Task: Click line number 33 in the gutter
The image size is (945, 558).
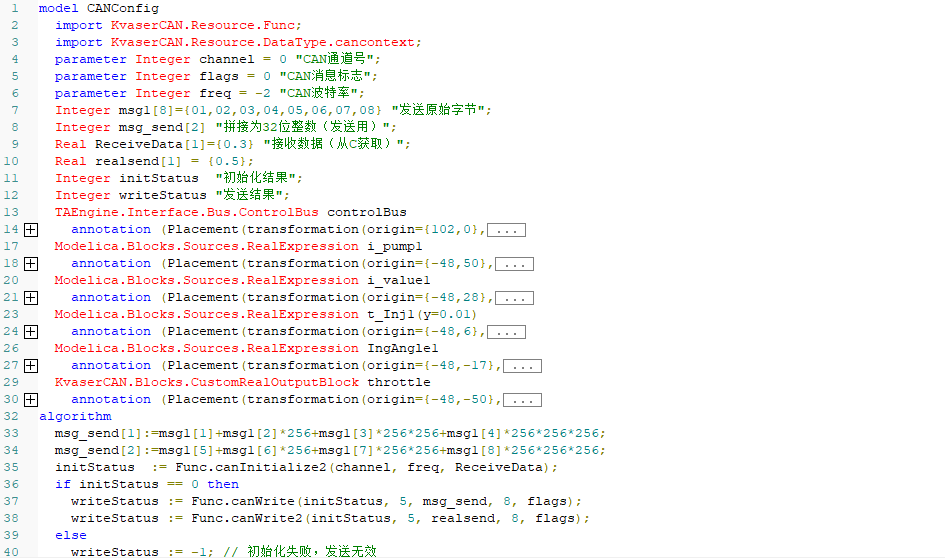Action: pos(11,433)
